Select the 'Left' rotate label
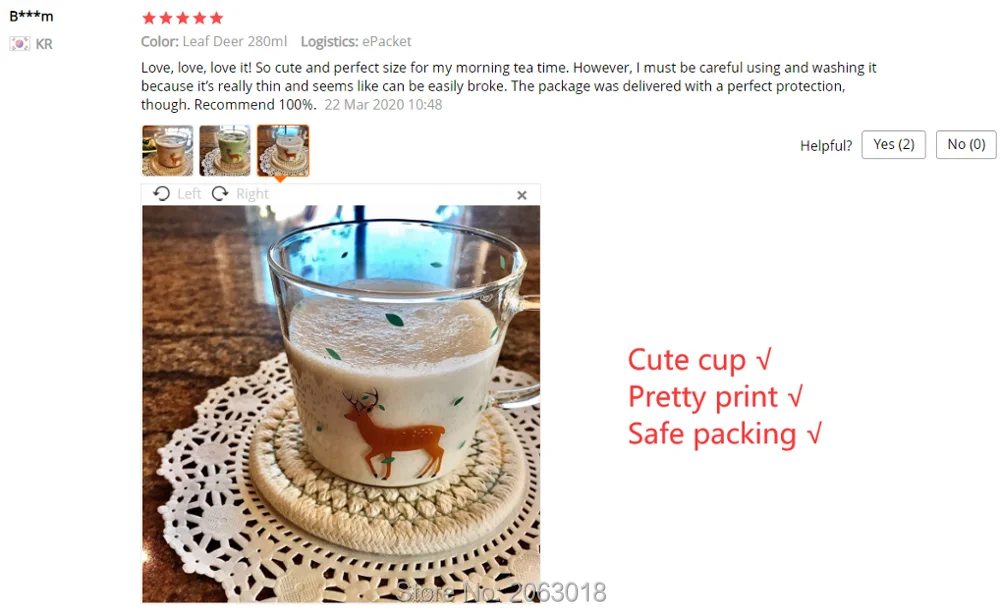 189,194
